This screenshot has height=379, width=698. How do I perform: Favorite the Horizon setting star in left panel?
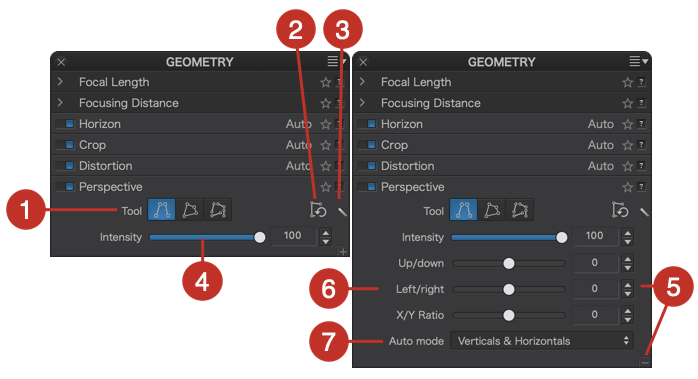pyautogui.click(x=325, y=124)
